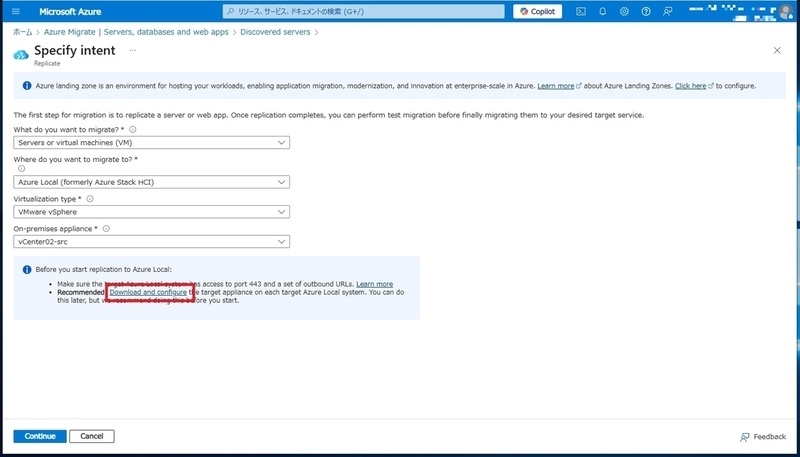Open Discovered servers breadcrumb
This screenshot has height=457, width=800.
coord(275,32)
